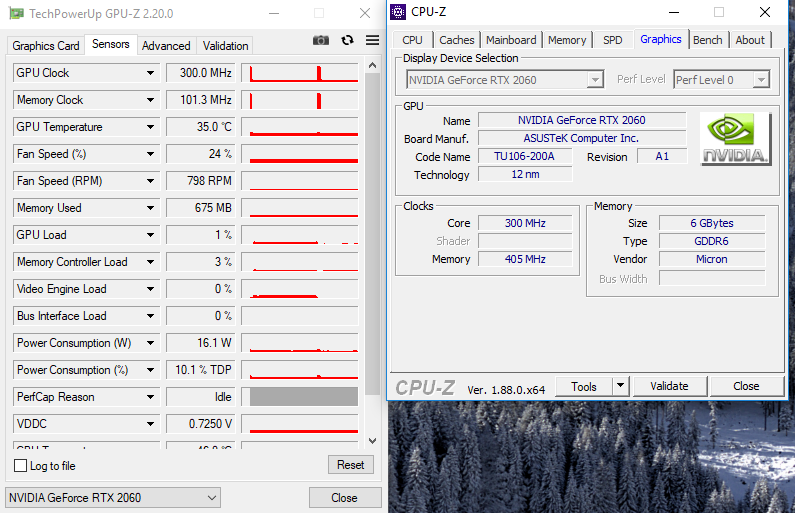The width and height of the screenshot is (795, 513).
Task: Open the Power Consumption (%) dropdown
Action: [150, 370]
